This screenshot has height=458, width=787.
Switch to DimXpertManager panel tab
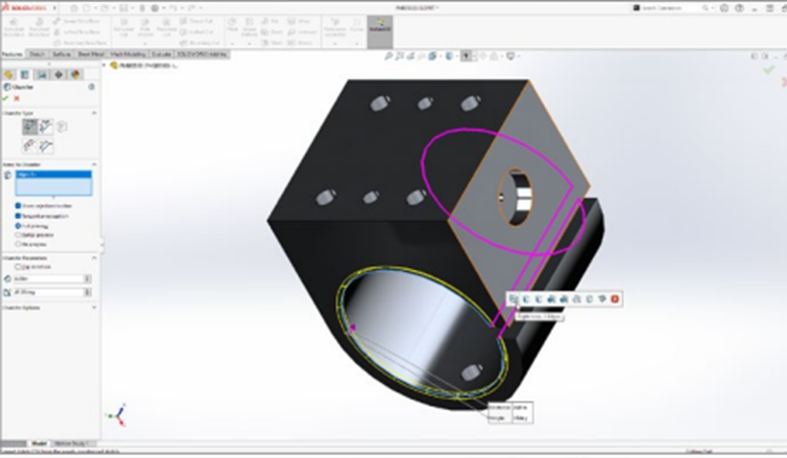(x=58, y=75)
